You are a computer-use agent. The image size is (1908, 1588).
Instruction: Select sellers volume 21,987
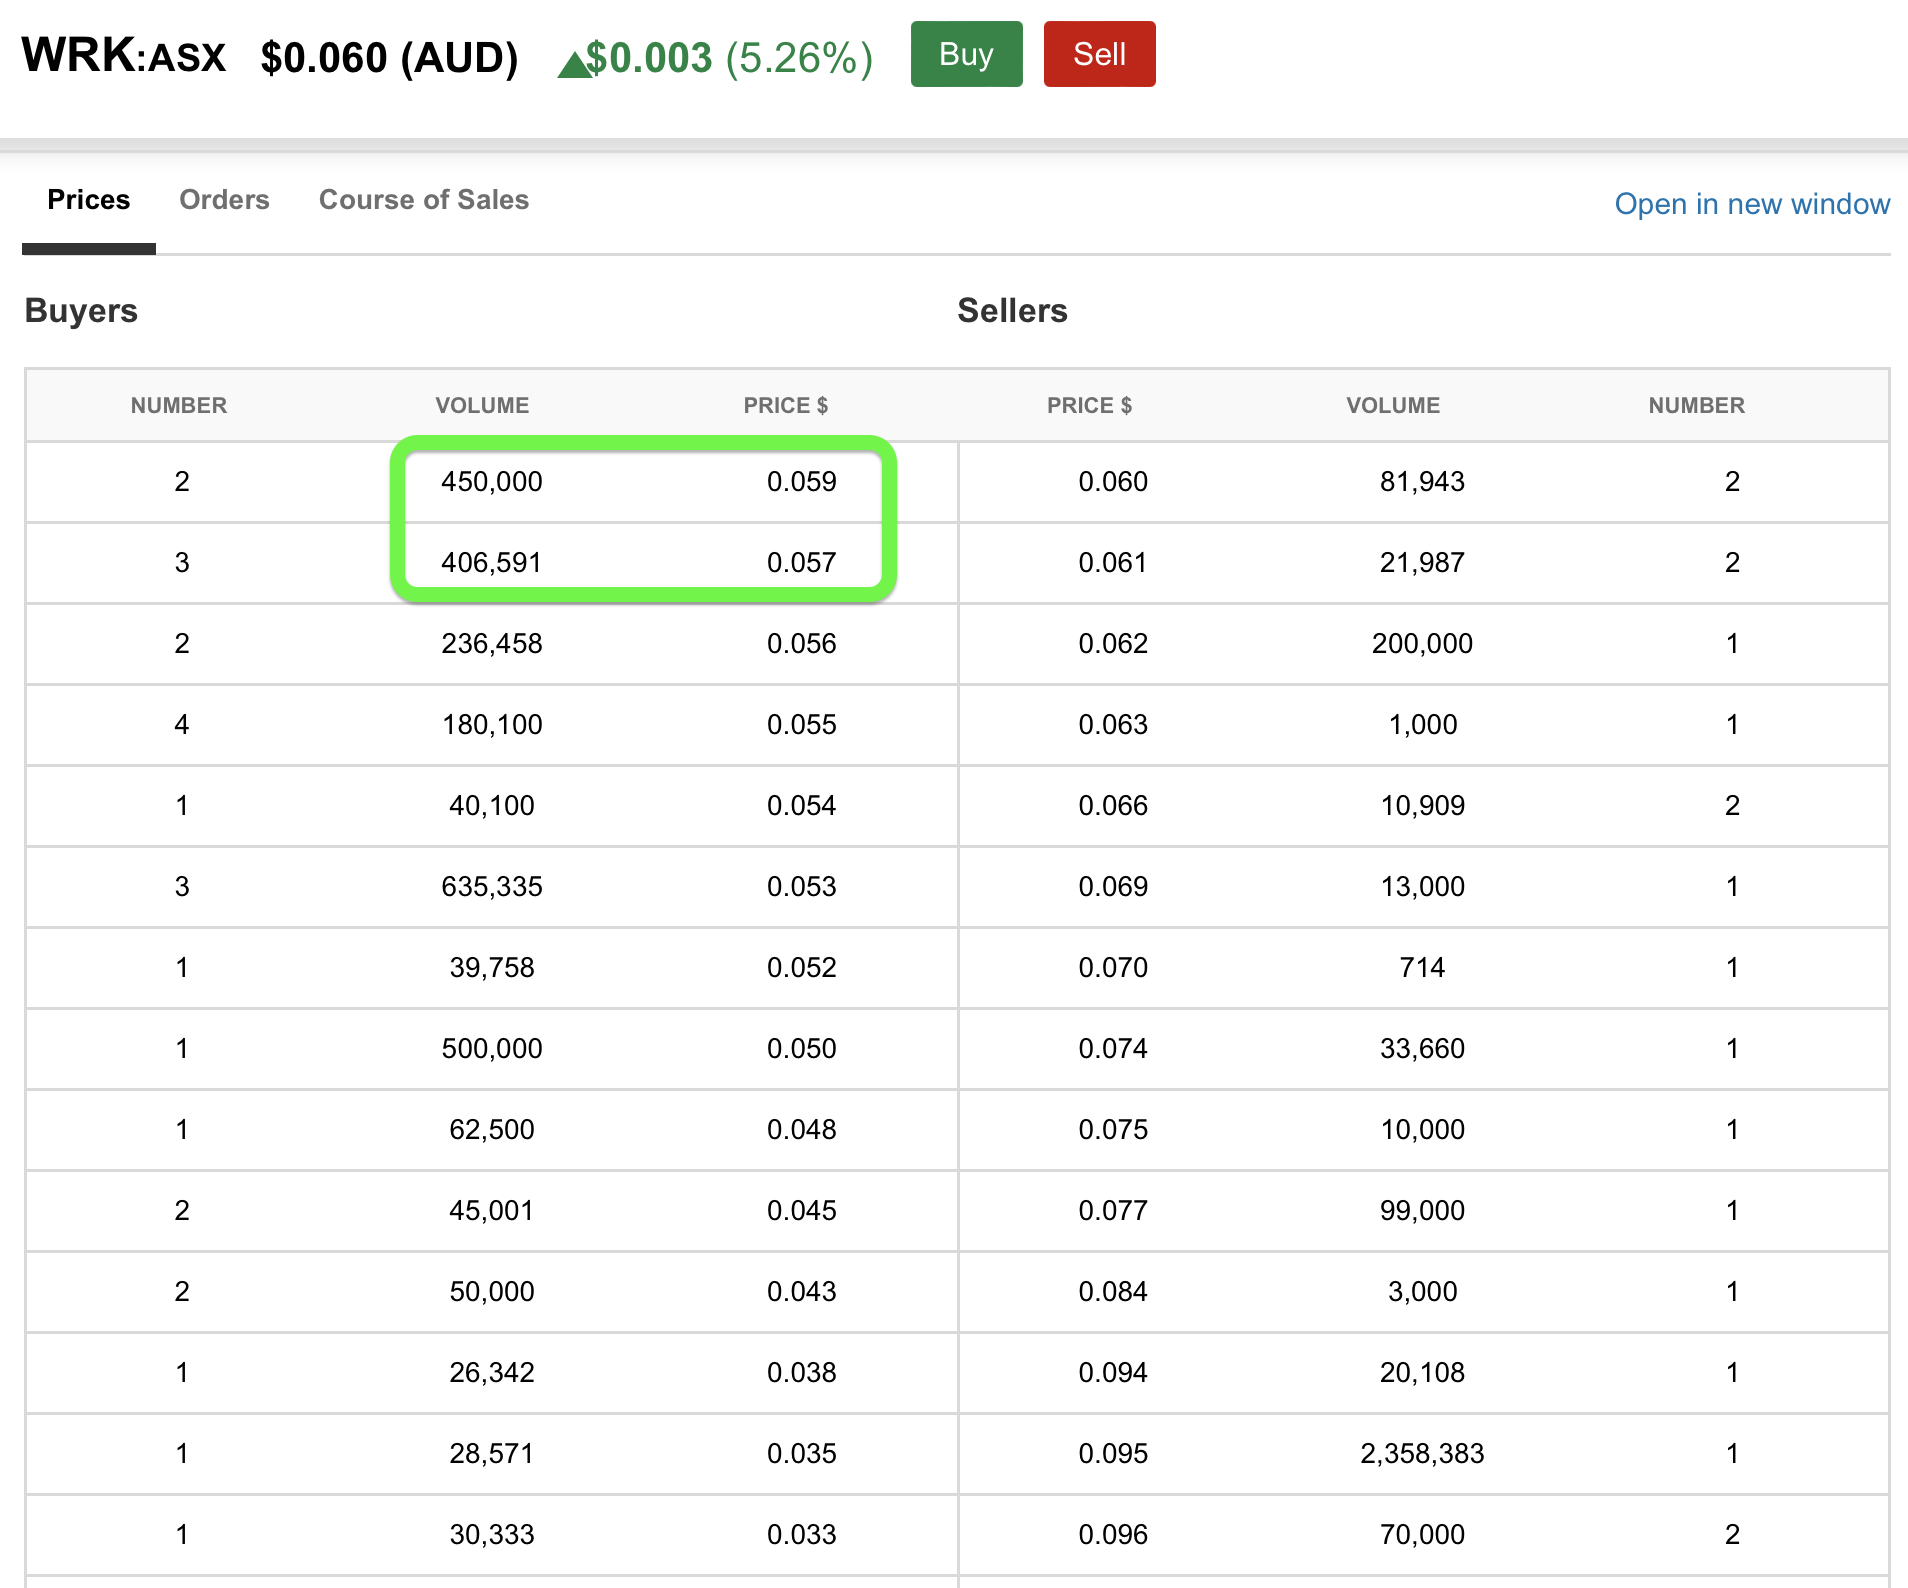(x=1422, y=563)
